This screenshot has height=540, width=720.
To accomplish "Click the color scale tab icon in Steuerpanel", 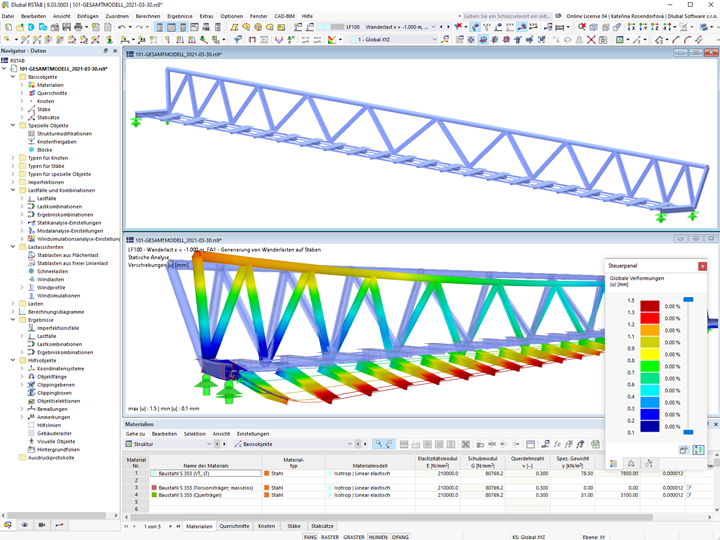I will click(613, 463).
